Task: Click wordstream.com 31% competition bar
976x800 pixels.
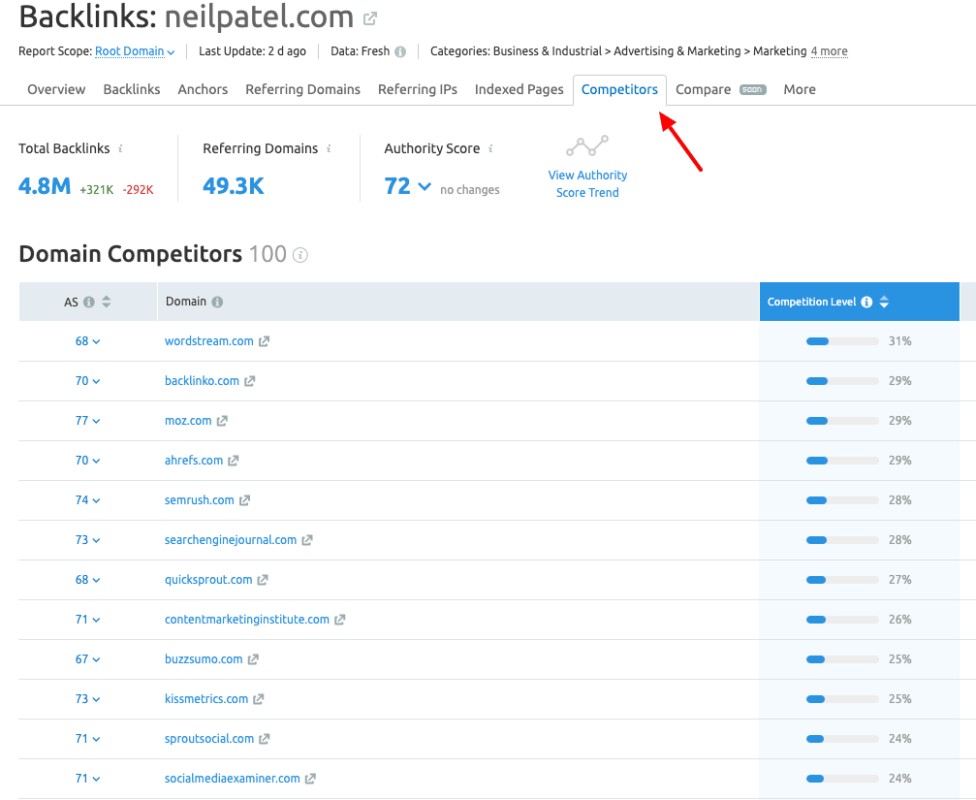Action: click(x=842, y=341)
